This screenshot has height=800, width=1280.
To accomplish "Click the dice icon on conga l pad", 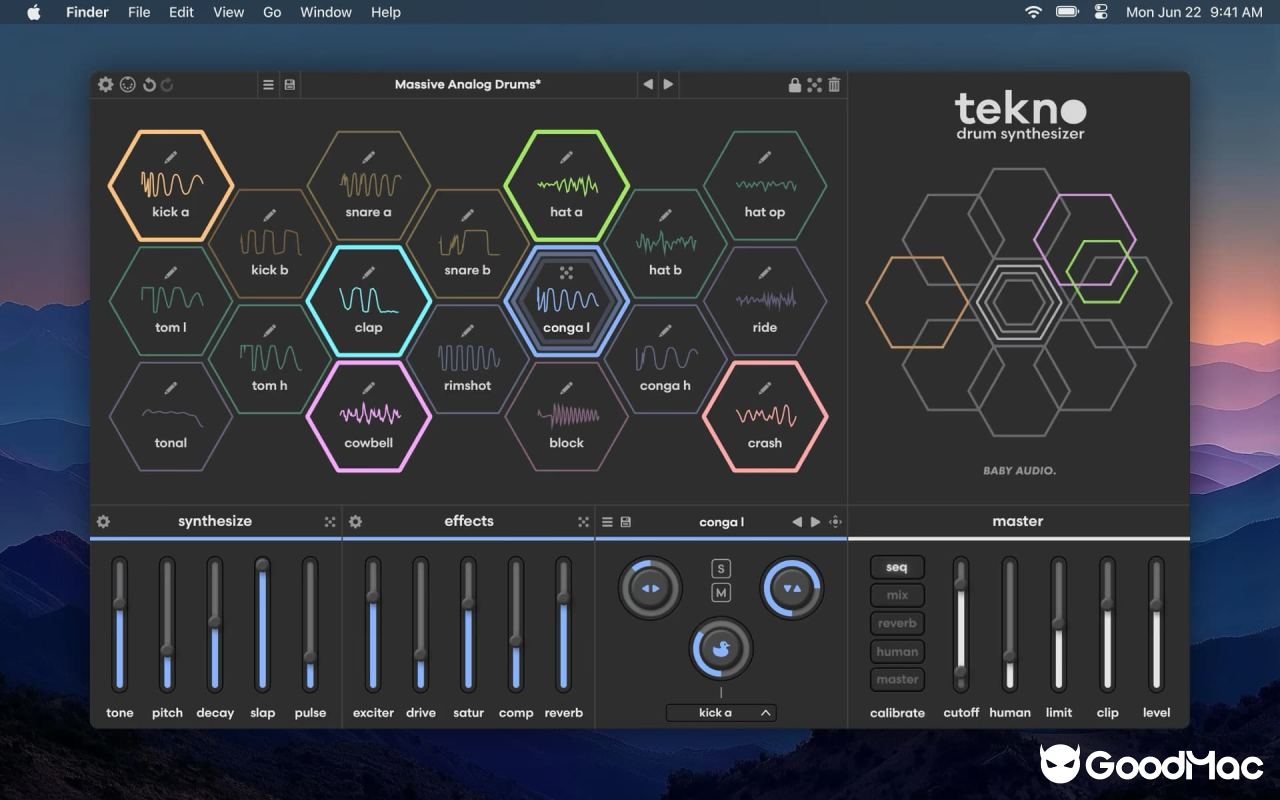I will (566, 272).
